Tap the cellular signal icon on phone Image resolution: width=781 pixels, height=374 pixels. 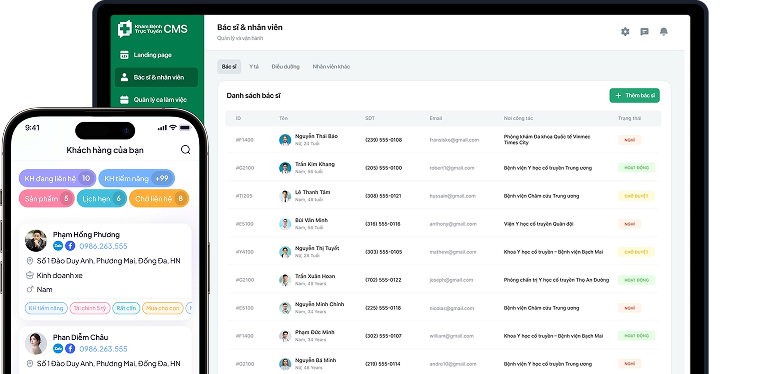point(162,127)
